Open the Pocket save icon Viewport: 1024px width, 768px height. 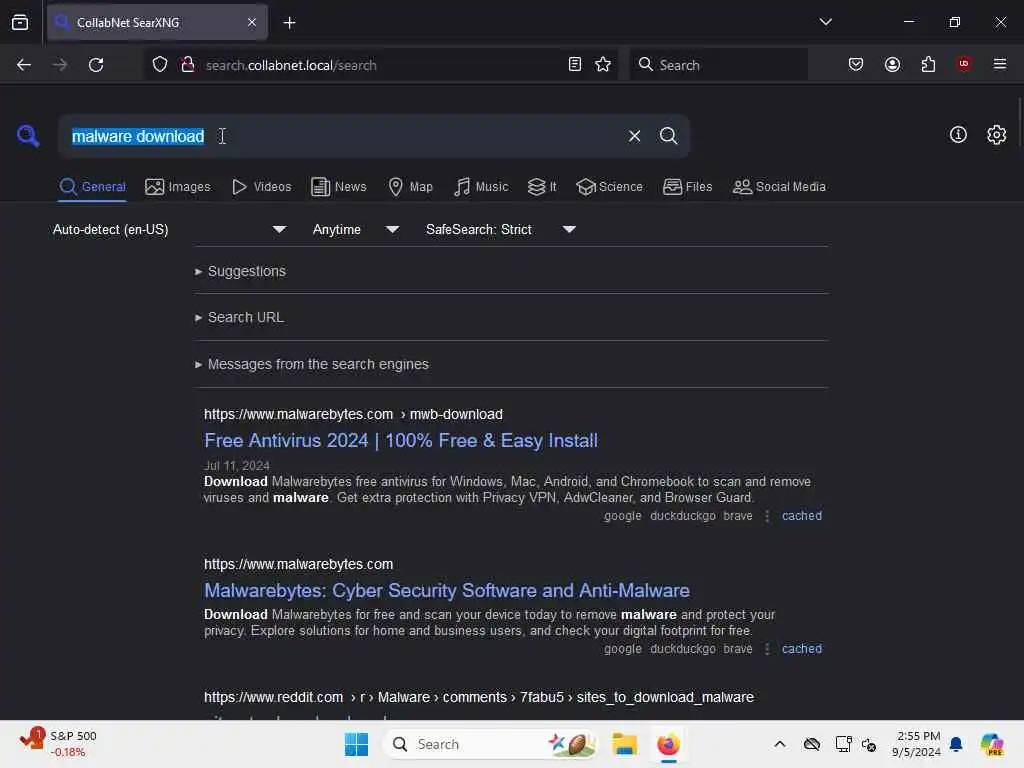[x=856, y=64]
